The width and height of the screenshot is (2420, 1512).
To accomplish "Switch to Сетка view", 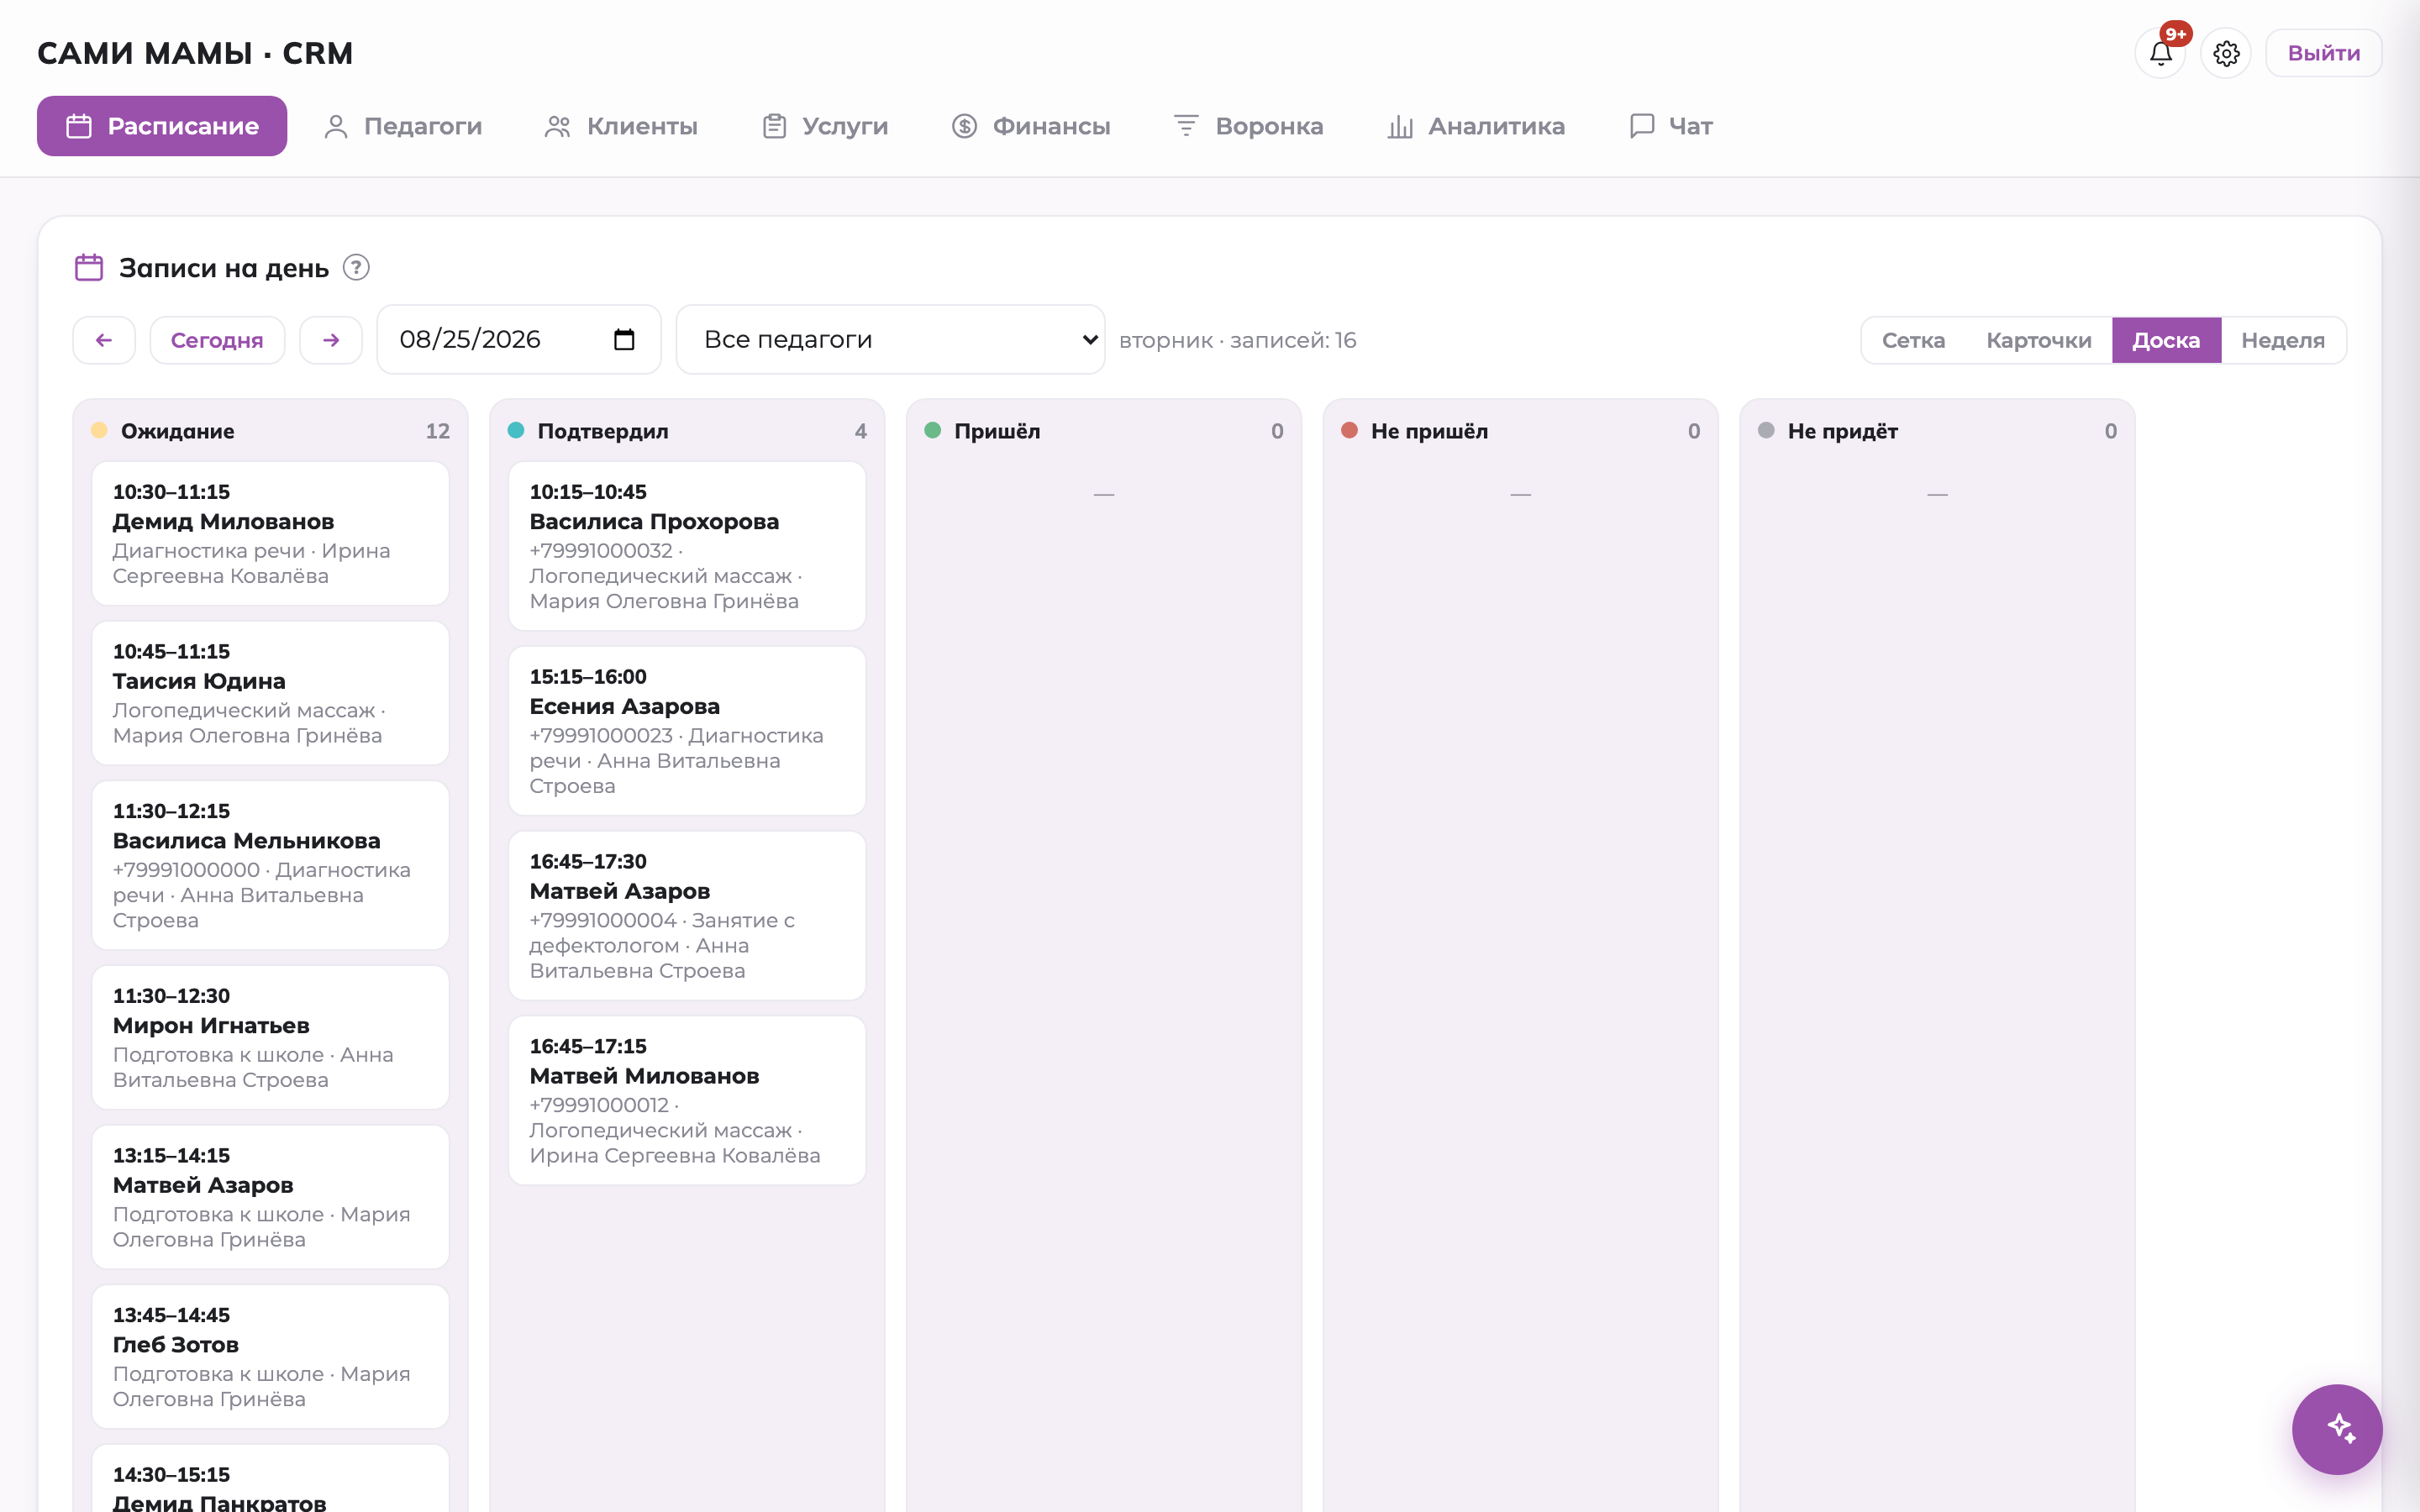I will [x=1913, y=341].
